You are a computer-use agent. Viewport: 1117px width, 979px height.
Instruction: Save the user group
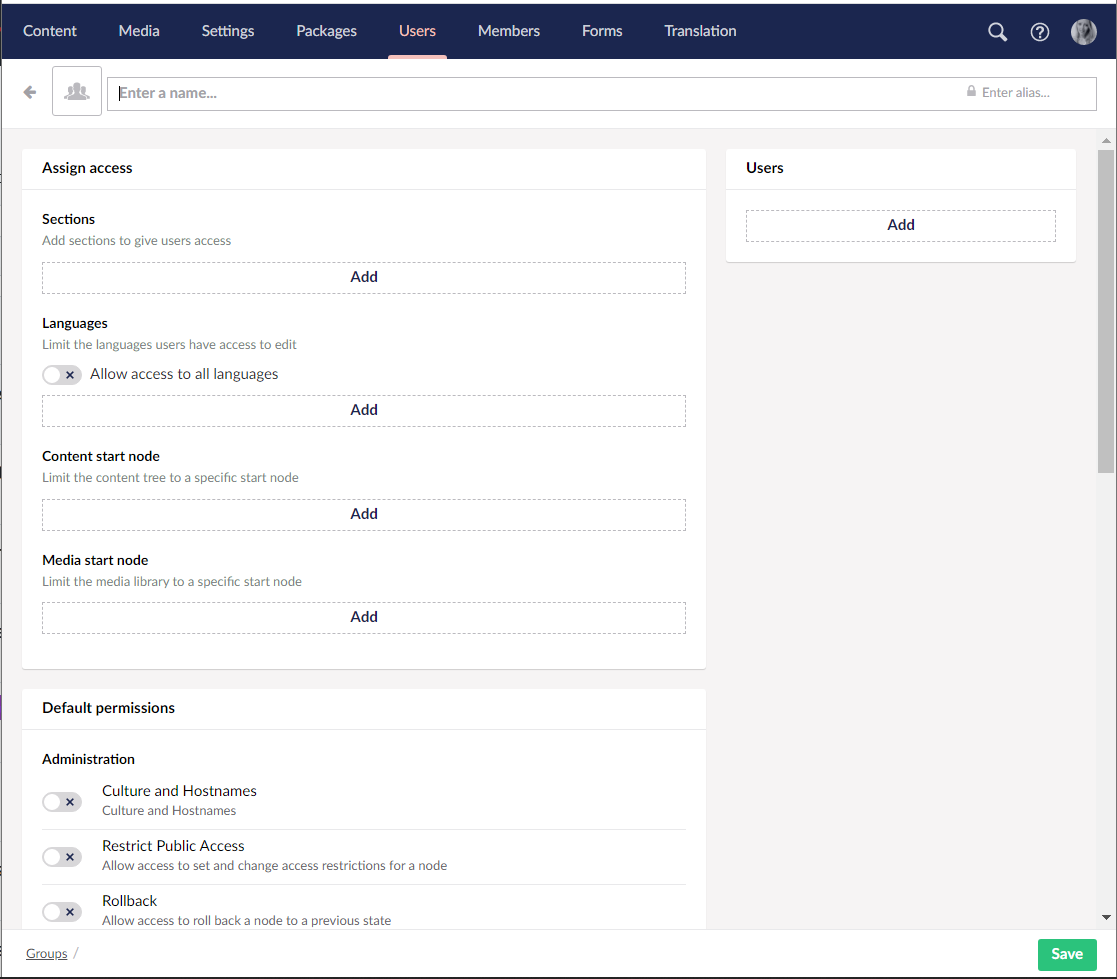(1066, 954)
